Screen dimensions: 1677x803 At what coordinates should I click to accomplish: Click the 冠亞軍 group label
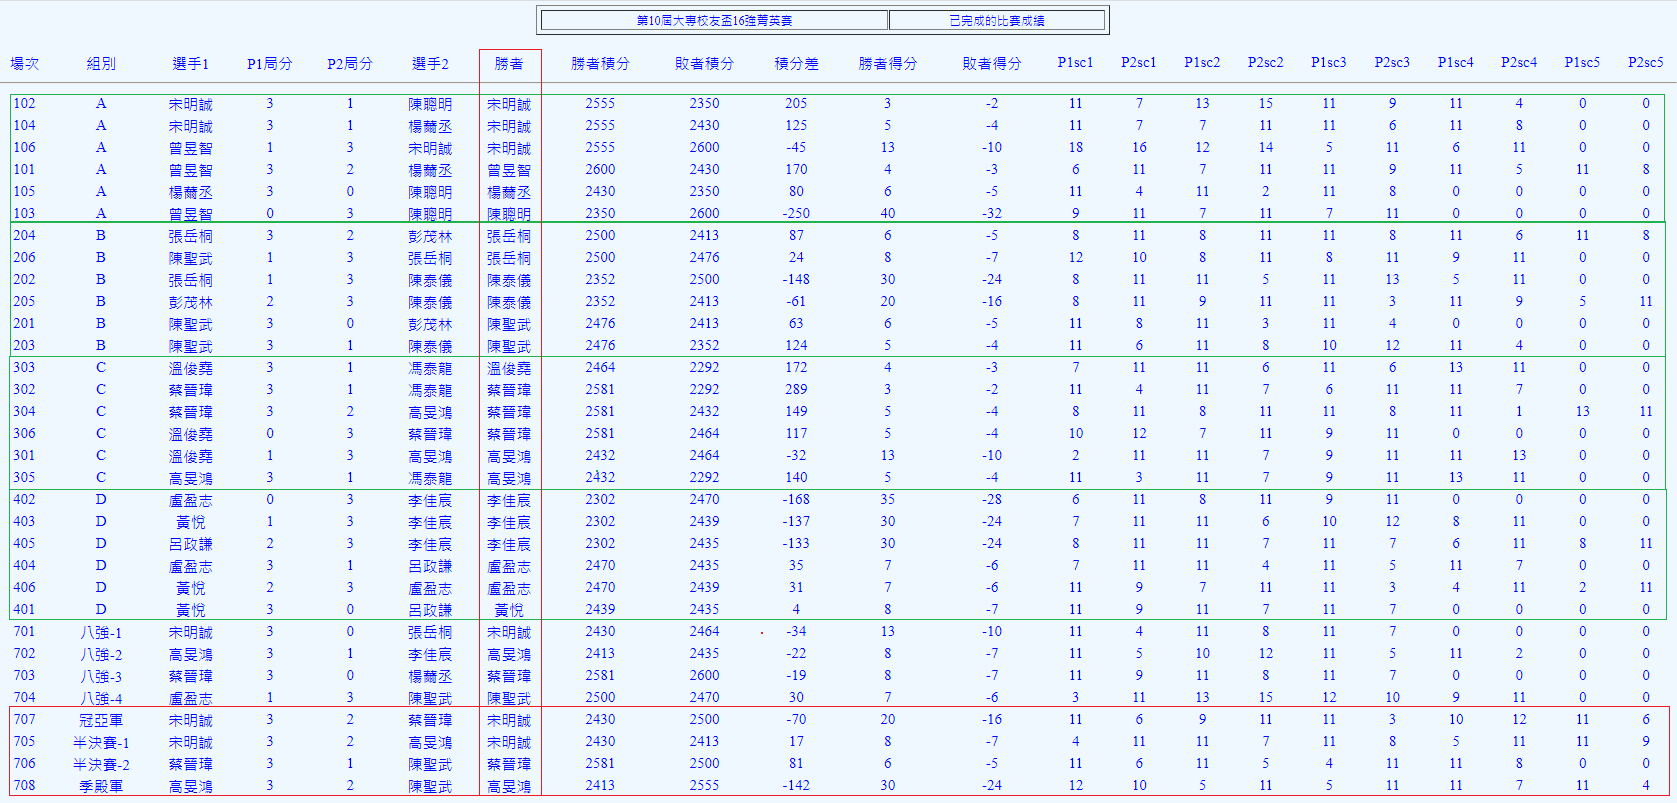(101, 719)
